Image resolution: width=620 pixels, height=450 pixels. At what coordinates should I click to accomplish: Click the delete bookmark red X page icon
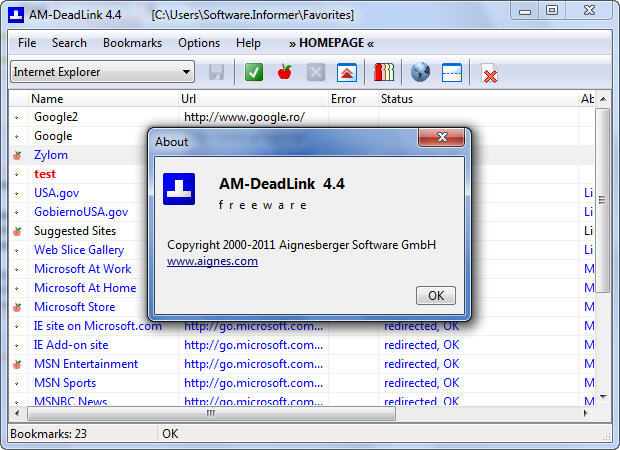[489, 74]
